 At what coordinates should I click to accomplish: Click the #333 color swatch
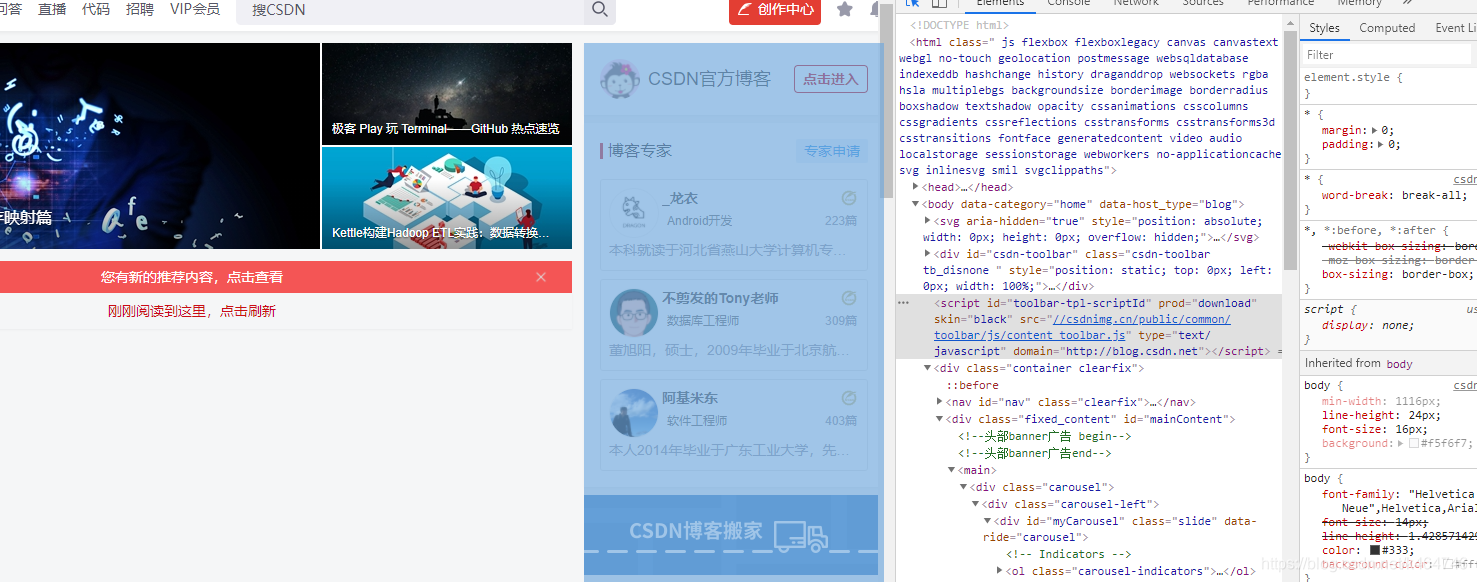tap(1375, 550)
